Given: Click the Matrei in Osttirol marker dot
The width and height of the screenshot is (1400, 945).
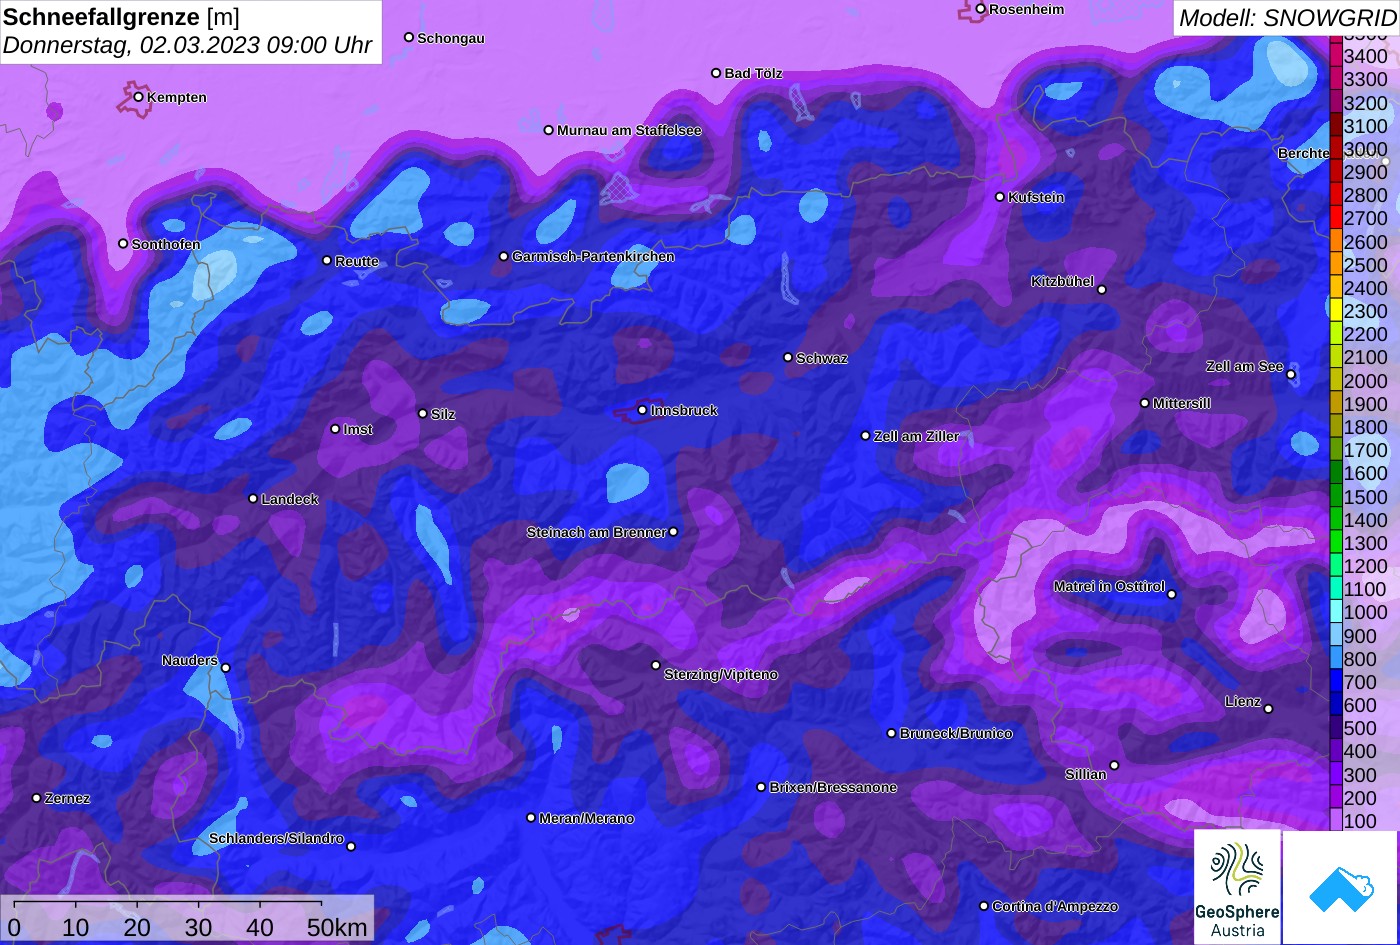Looking at the screenshot, I should tap(1172, 594).
